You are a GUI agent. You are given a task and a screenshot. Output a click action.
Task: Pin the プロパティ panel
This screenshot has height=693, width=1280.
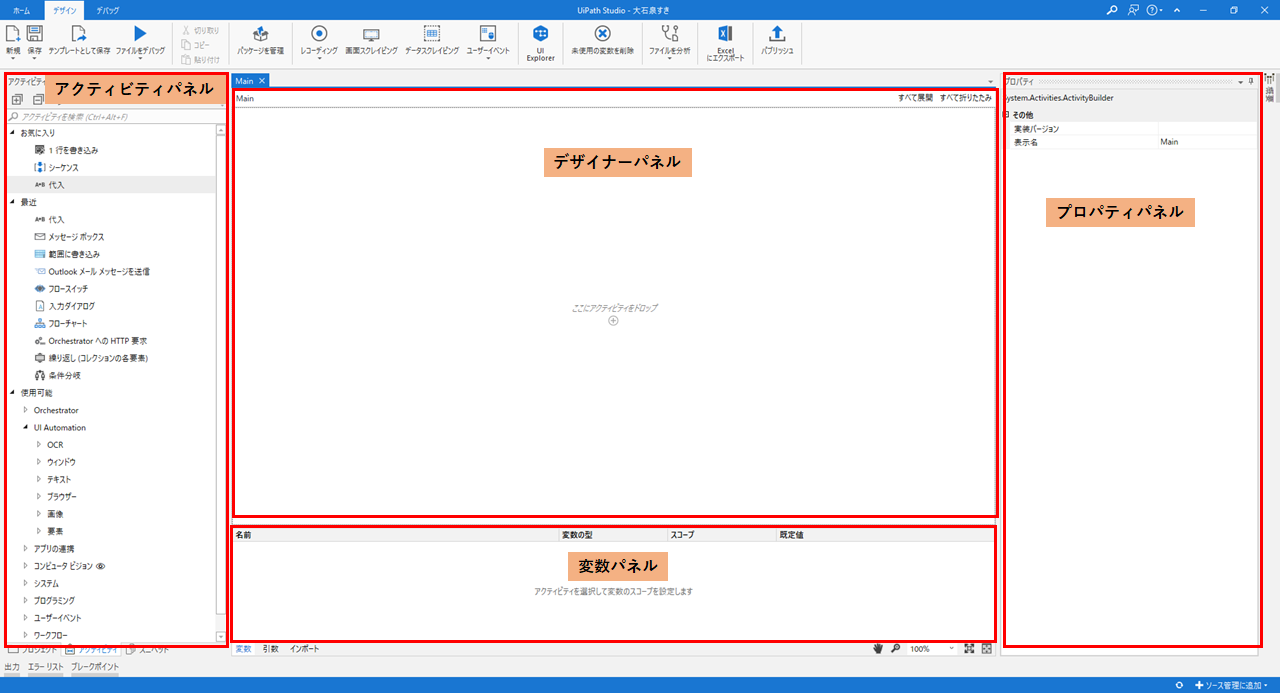pos(1251,81)
